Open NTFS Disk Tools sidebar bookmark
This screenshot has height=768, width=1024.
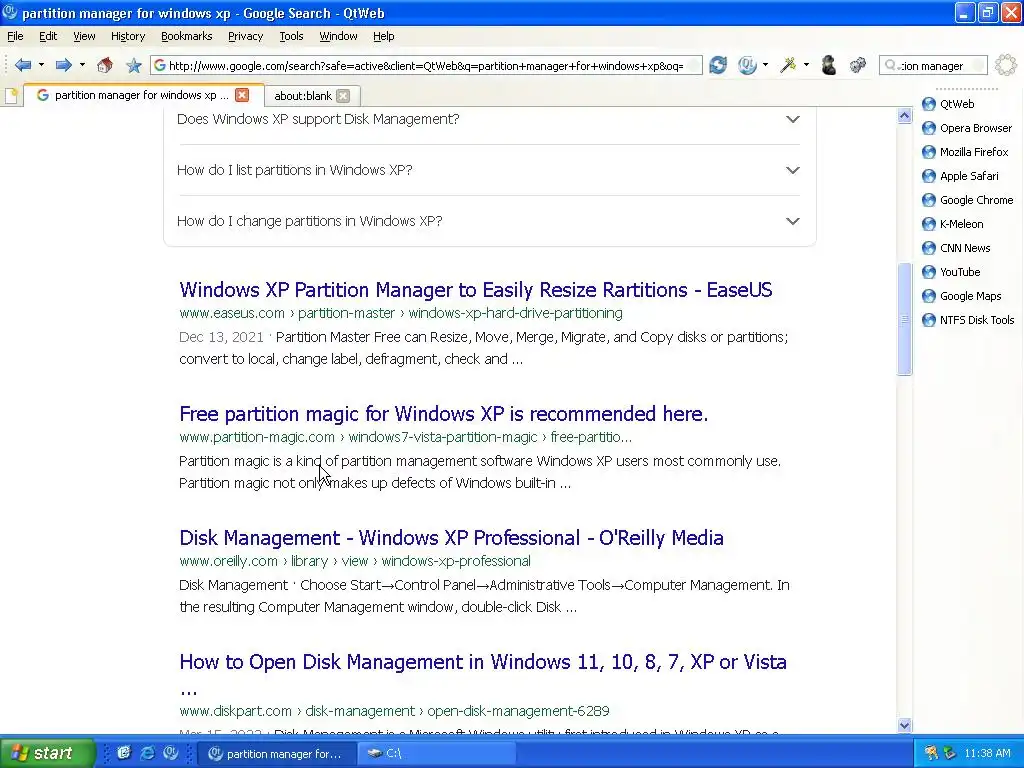tap(968, 320)
